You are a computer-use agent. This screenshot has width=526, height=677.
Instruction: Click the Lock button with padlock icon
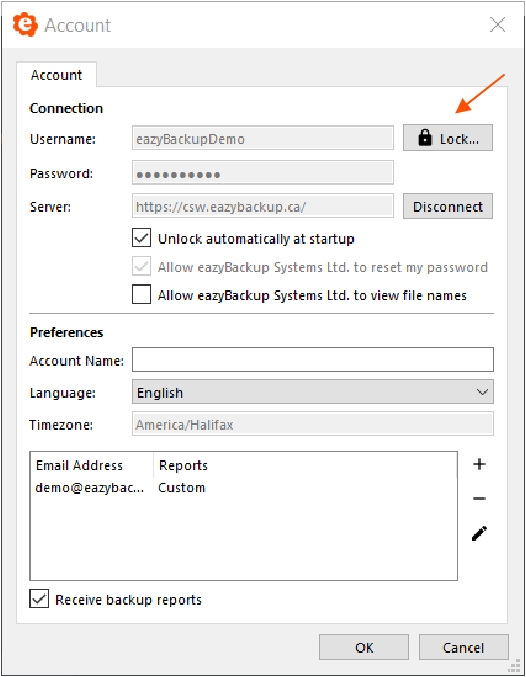coord(447,138)
